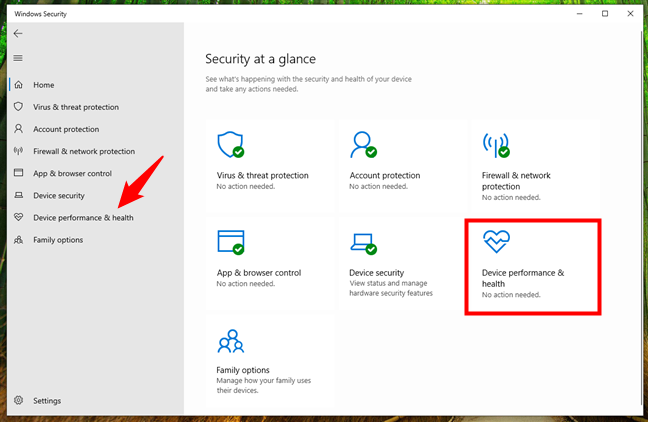Image resolution: width=648 pixels, height=422 pixels.
Task: Click 'Manage how your family uses their devices' text
Action: 264,385
